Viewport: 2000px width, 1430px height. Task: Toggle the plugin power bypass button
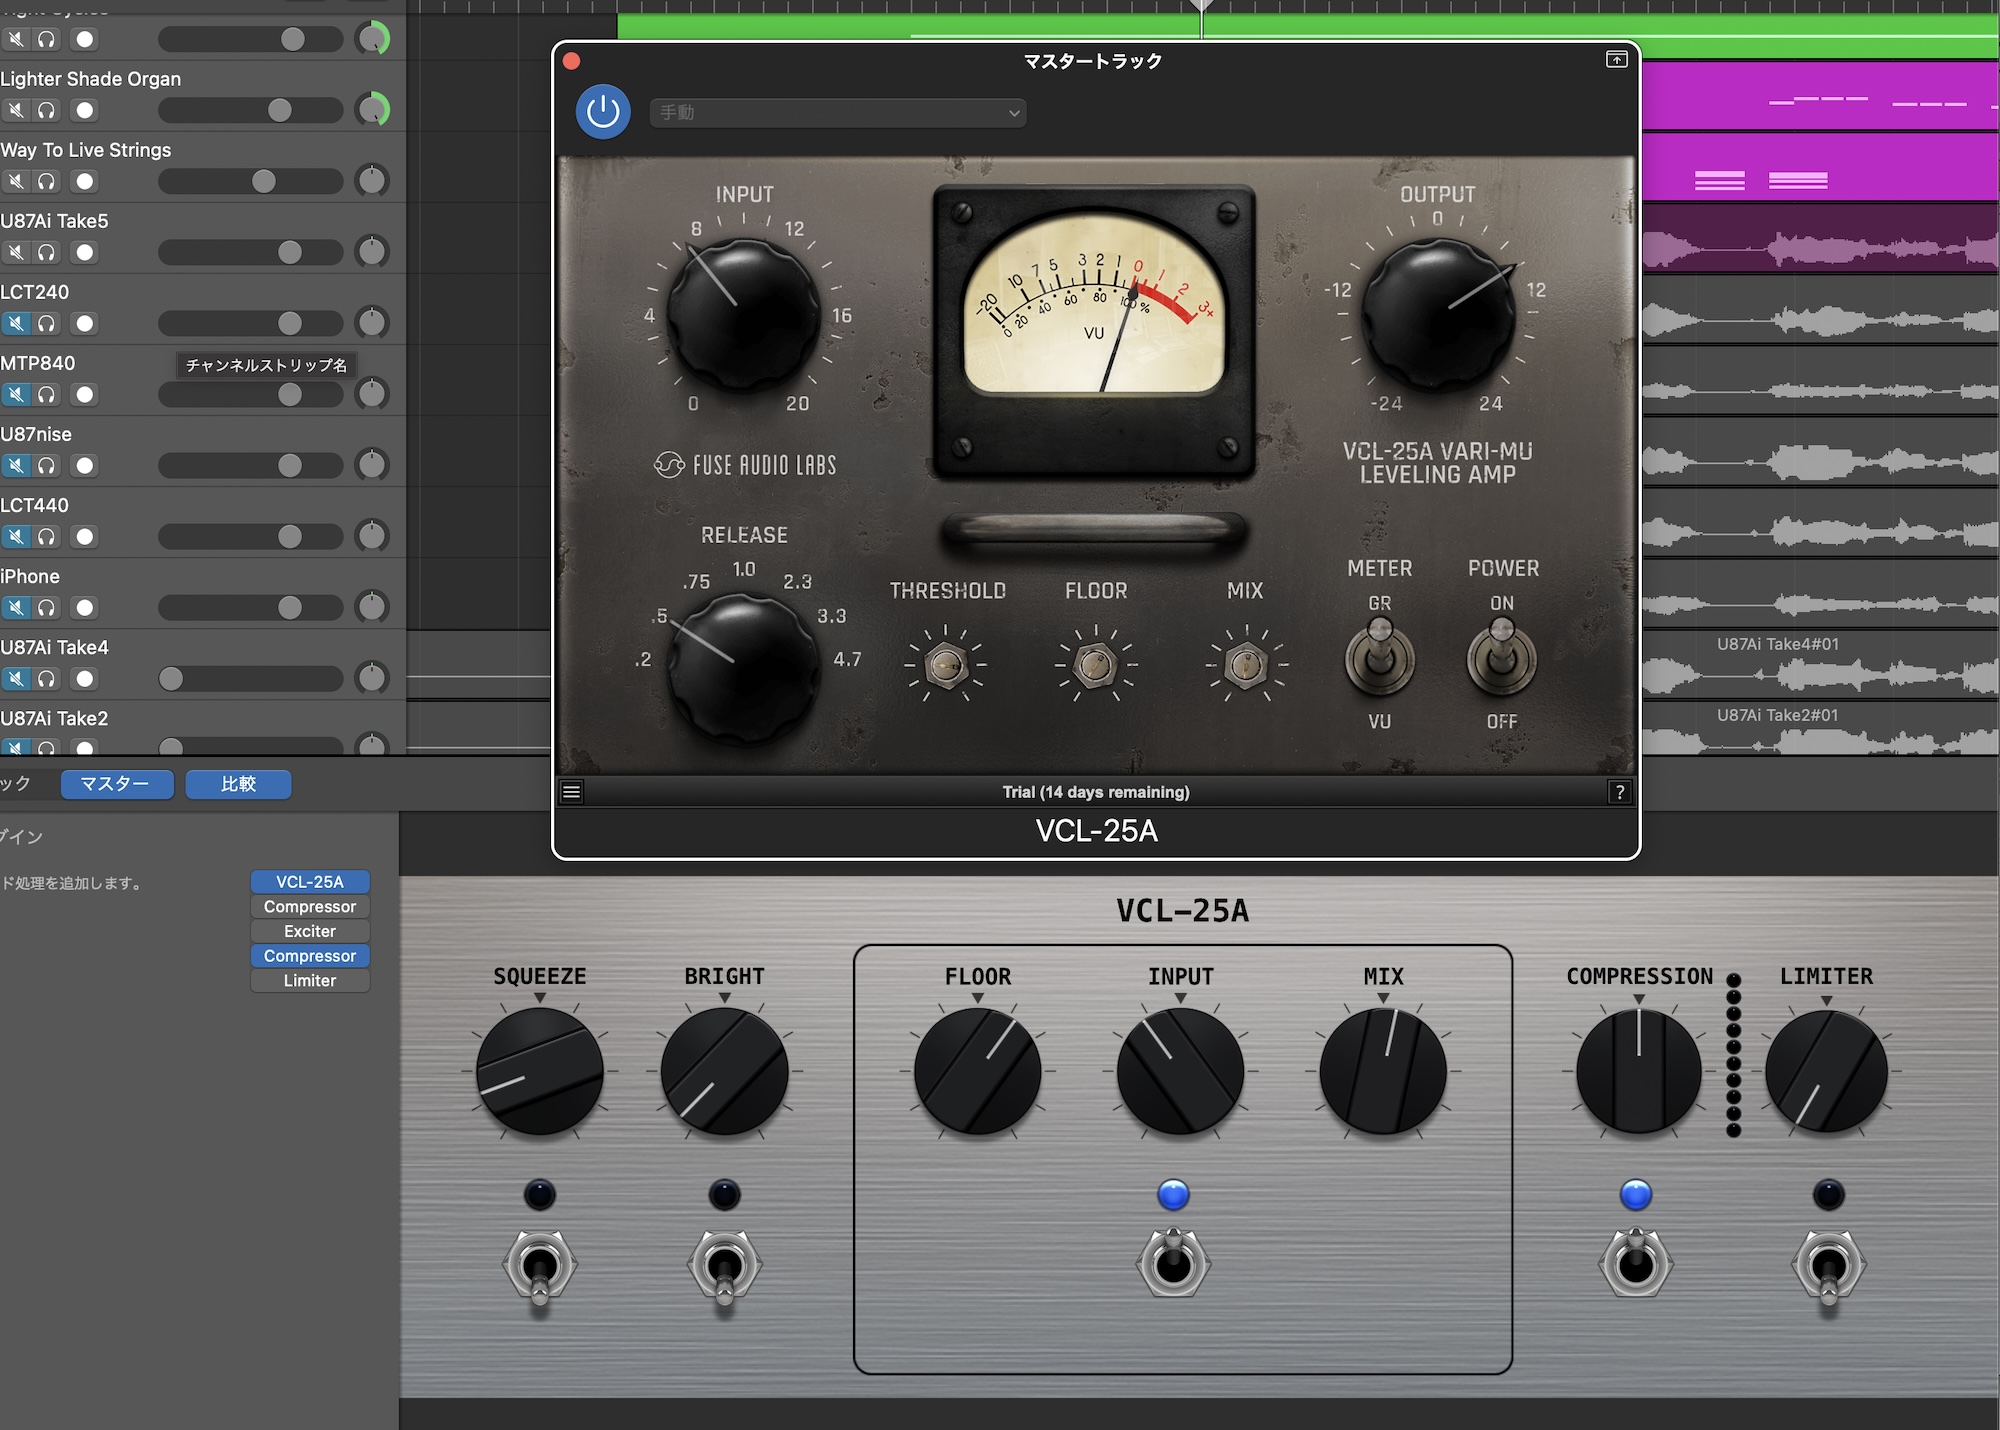click(x=603, y=112)
